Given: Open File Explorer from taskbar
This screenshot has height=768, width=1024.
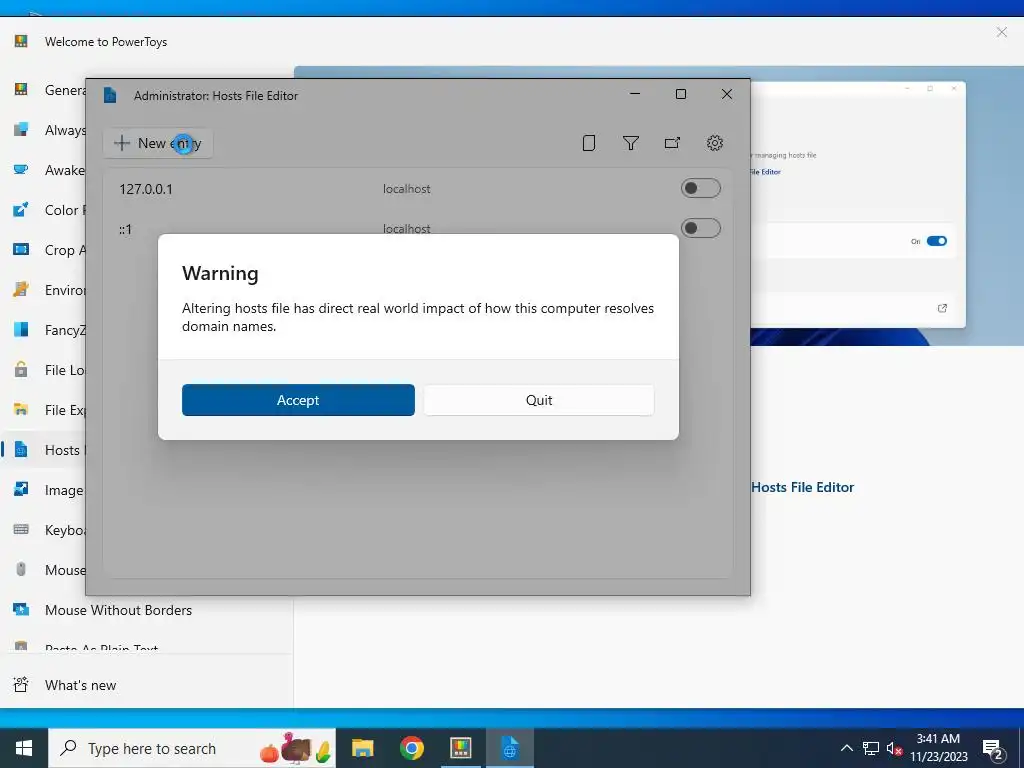Looking at the screenshot, I should [362, 748].
